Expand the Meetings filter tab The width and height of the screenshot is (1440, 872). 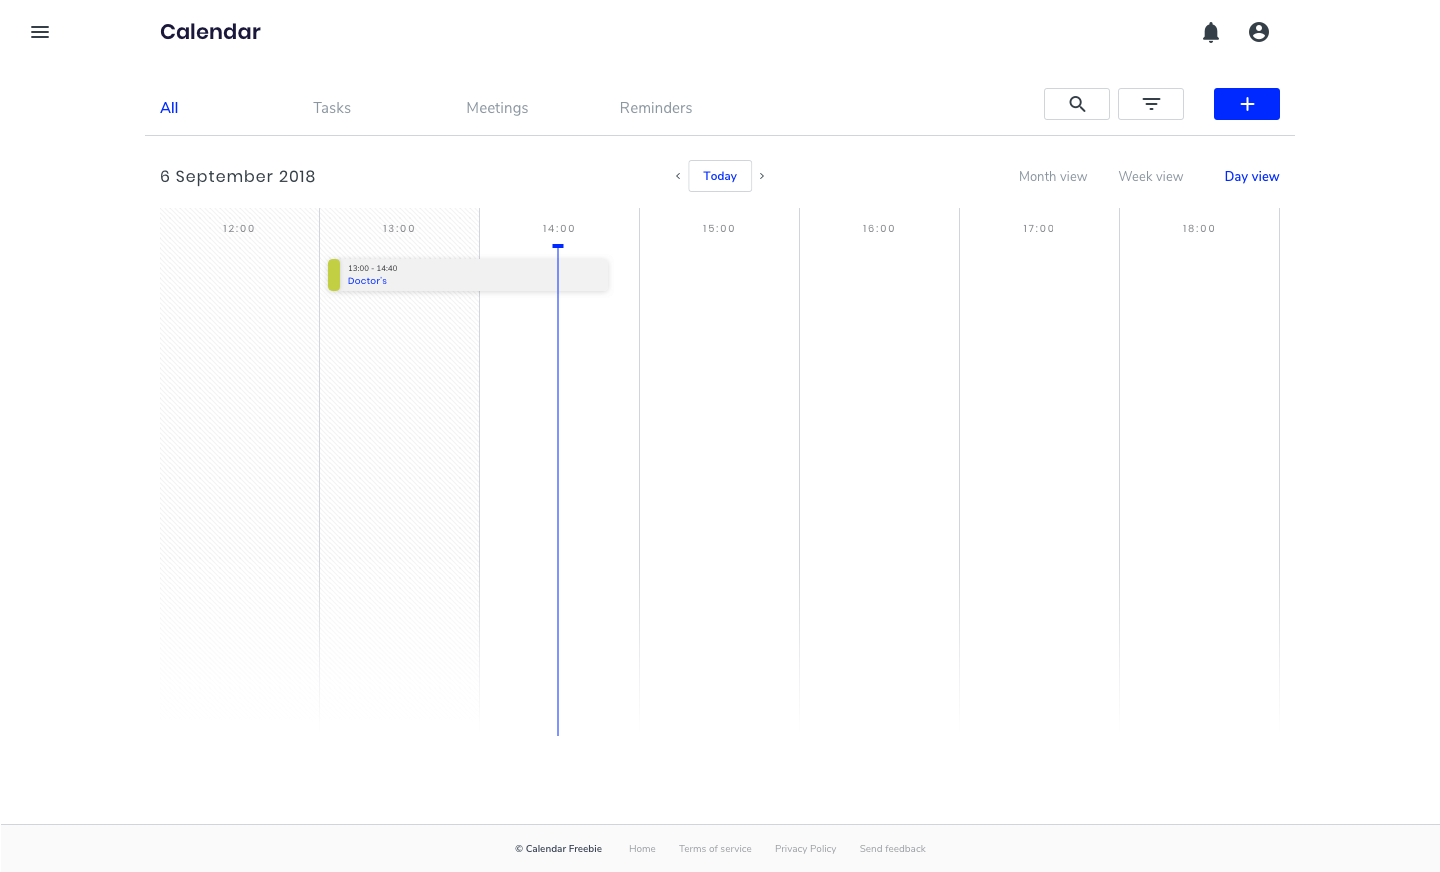coord(497,108)
